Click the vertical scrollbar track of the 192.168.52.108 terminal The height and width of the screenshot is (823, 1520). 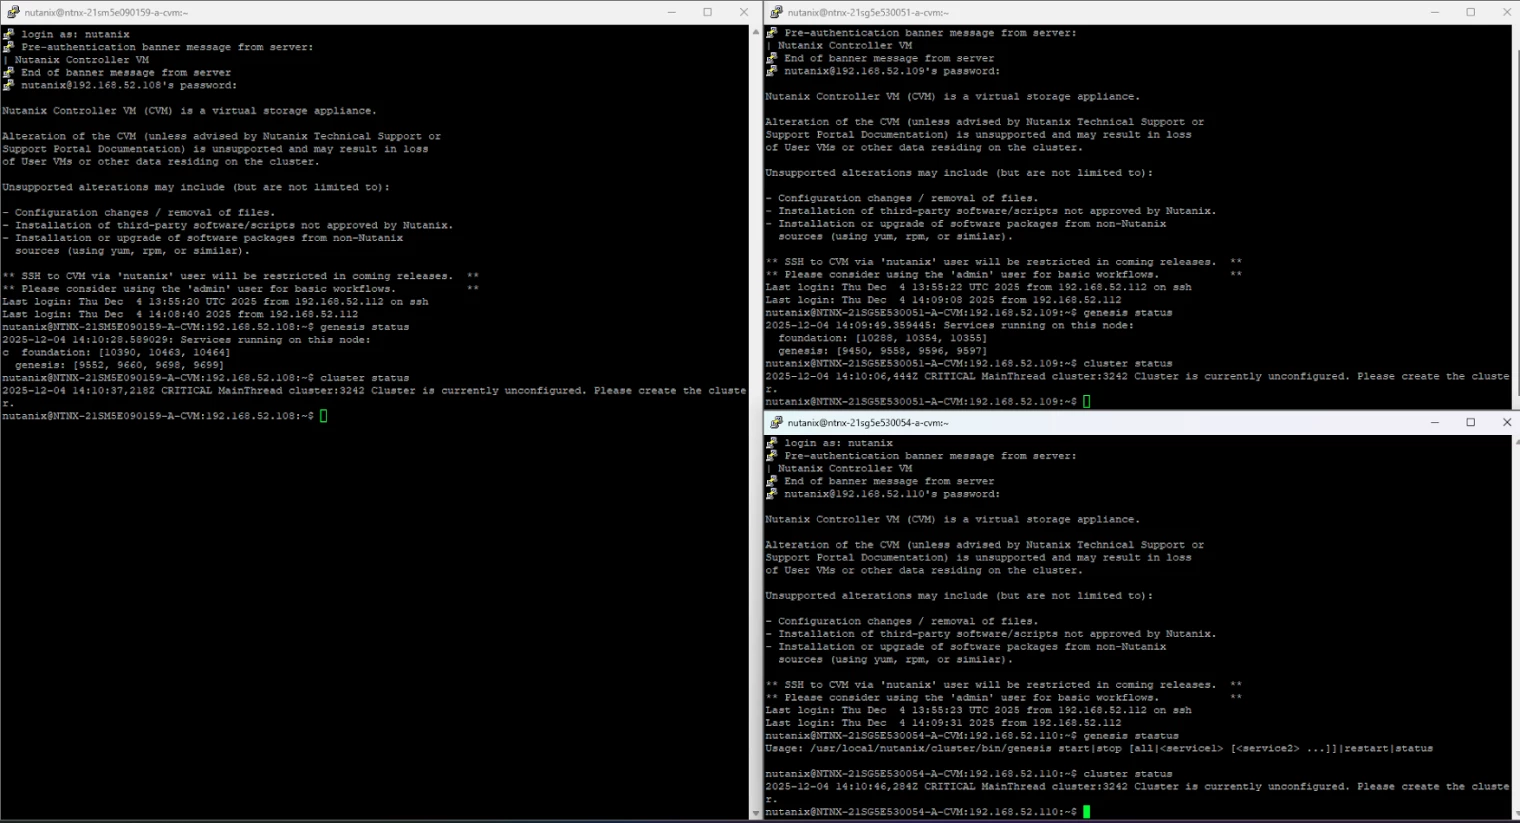pos(755,423)
